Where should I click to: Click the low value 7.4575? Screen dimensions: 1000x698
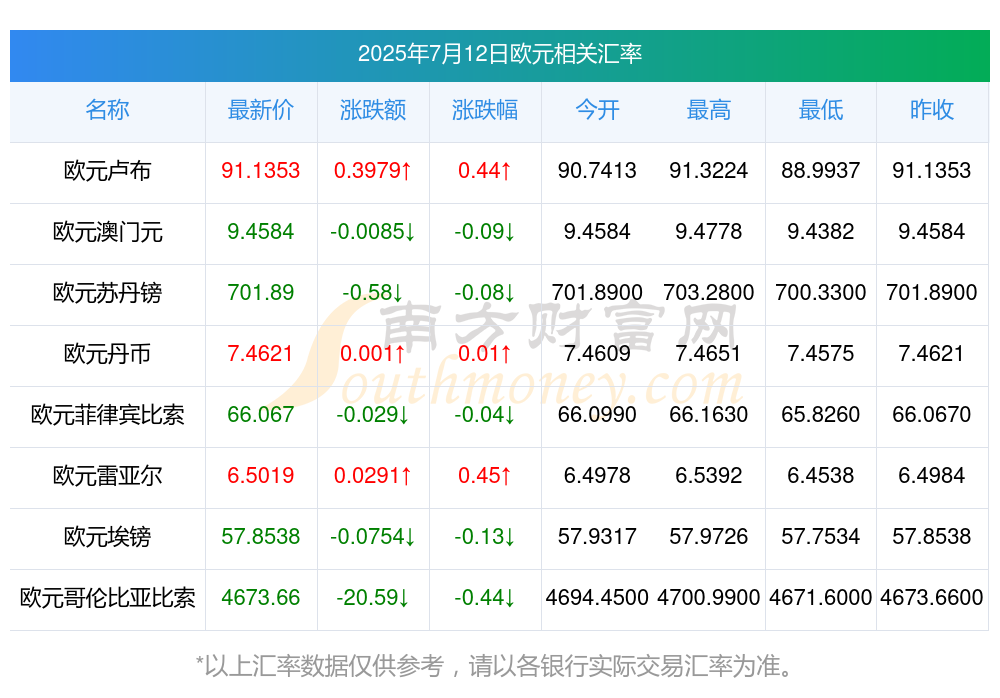point(821,353)
